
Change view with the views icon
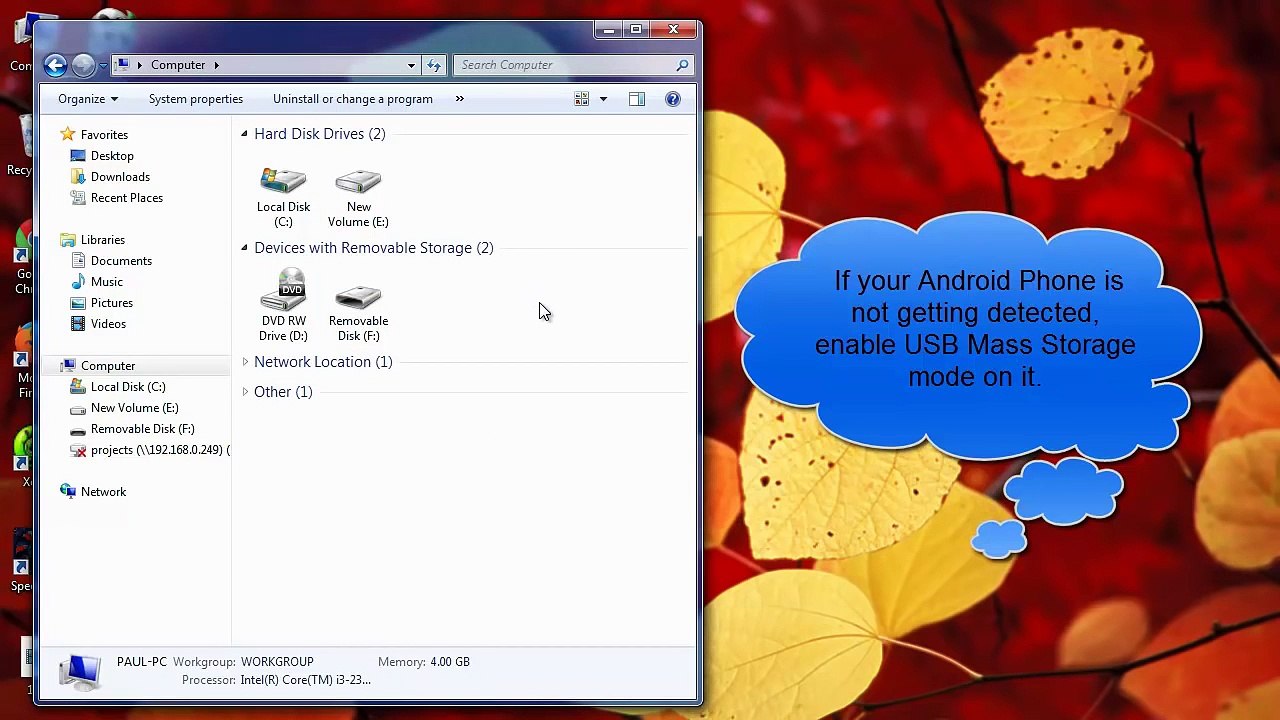[x=581, y=99]
